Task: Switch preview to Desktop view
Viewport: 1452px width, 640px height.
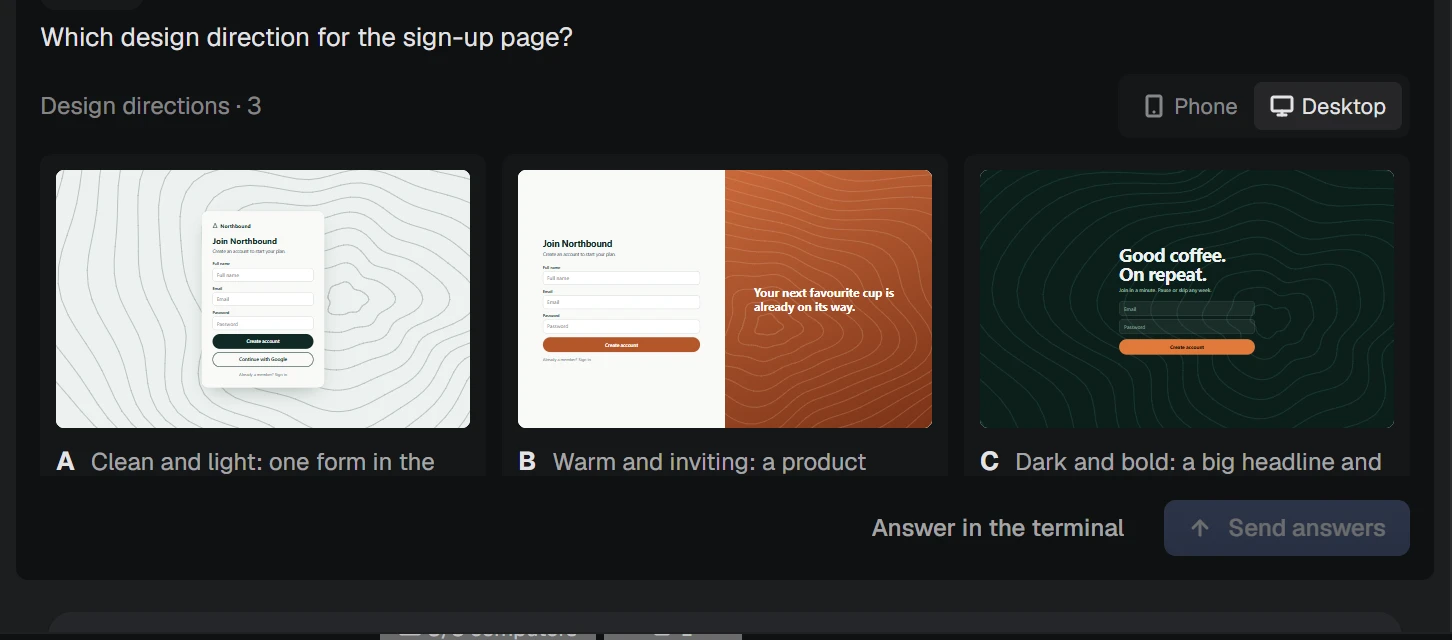Action: tap(1328, 106)
